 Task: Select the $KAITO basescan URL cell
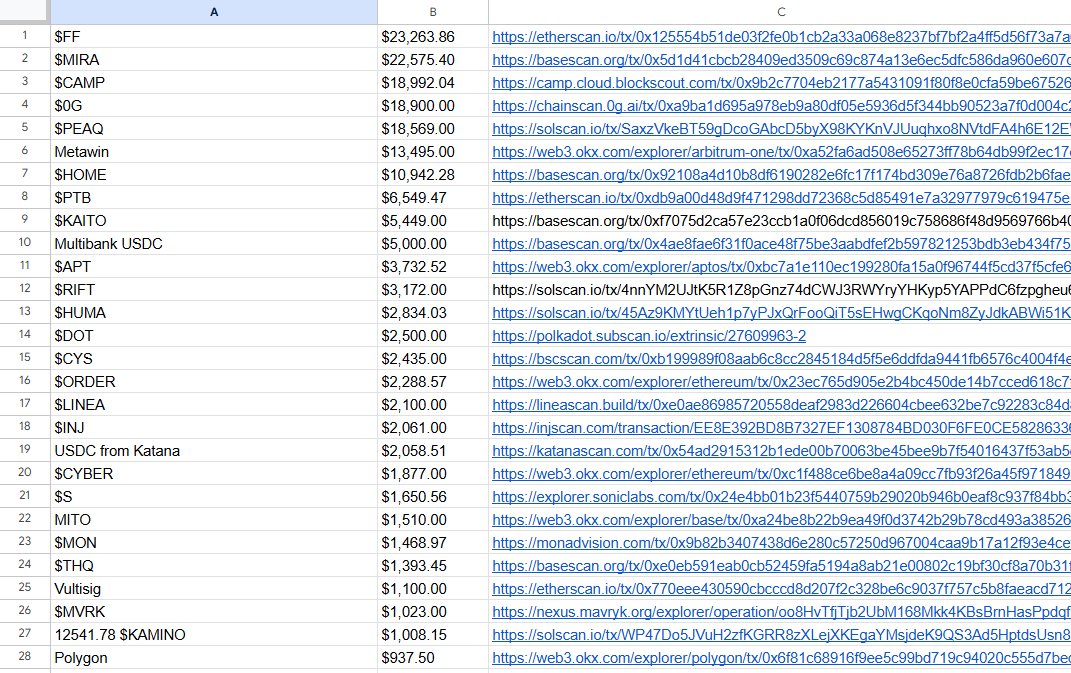coord(780,221)
